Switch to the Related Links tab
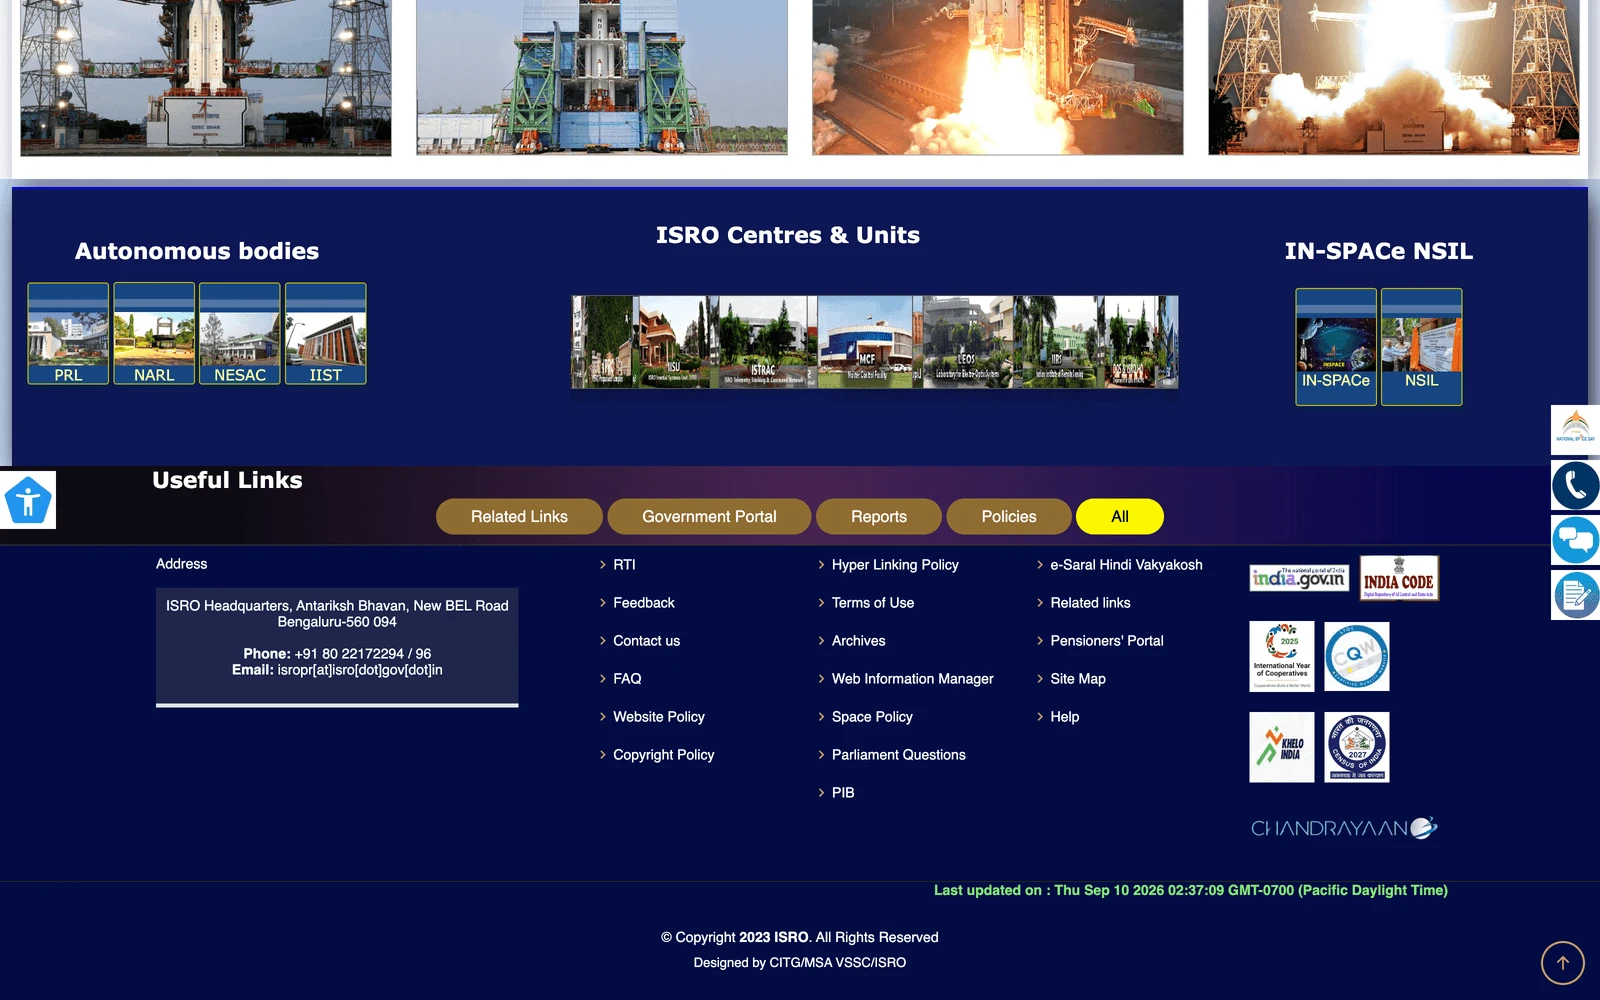 click(519, 517)
